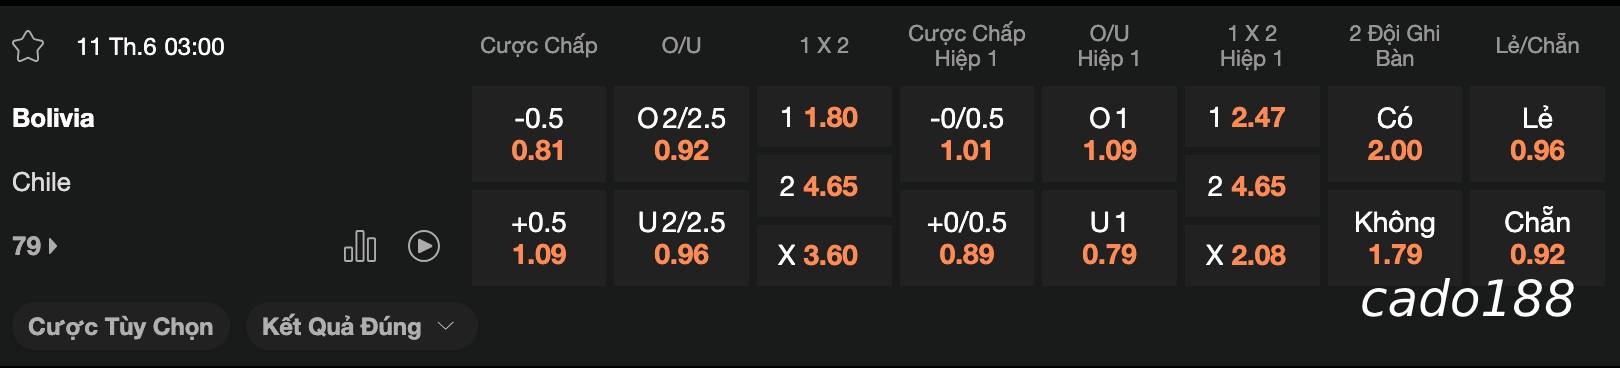Screen dimensions: 1620x368
Task: Pick 1X2 home win at 1.80
Action: (x=824, y=118)
